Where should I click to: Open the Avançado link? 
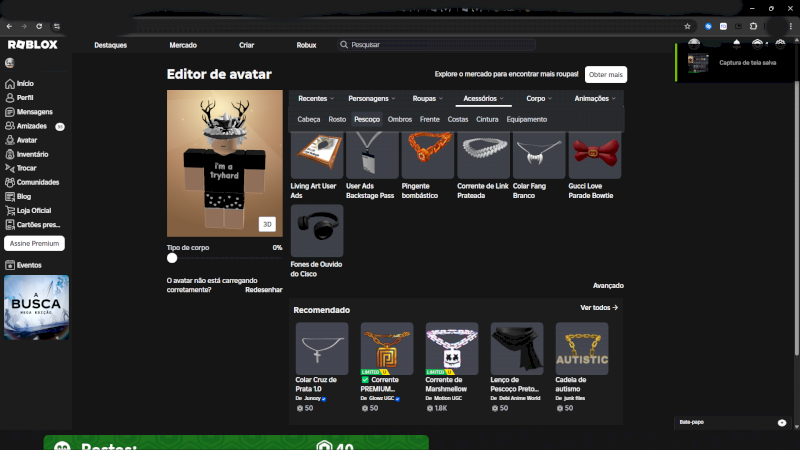(608, 286)
